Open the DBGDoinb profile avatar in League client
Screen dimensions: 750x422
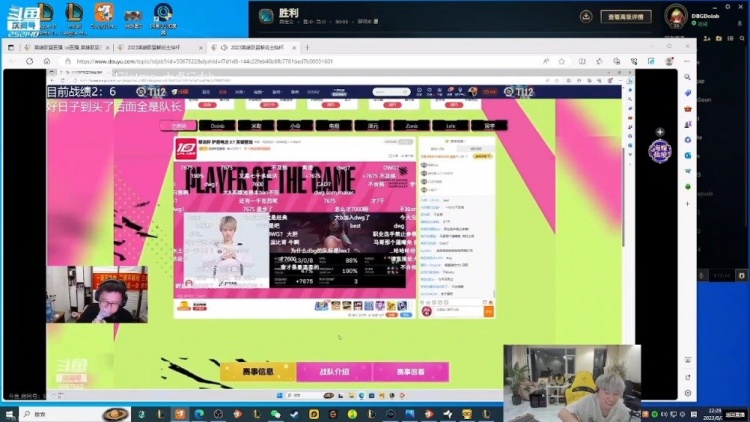(676, 16)
